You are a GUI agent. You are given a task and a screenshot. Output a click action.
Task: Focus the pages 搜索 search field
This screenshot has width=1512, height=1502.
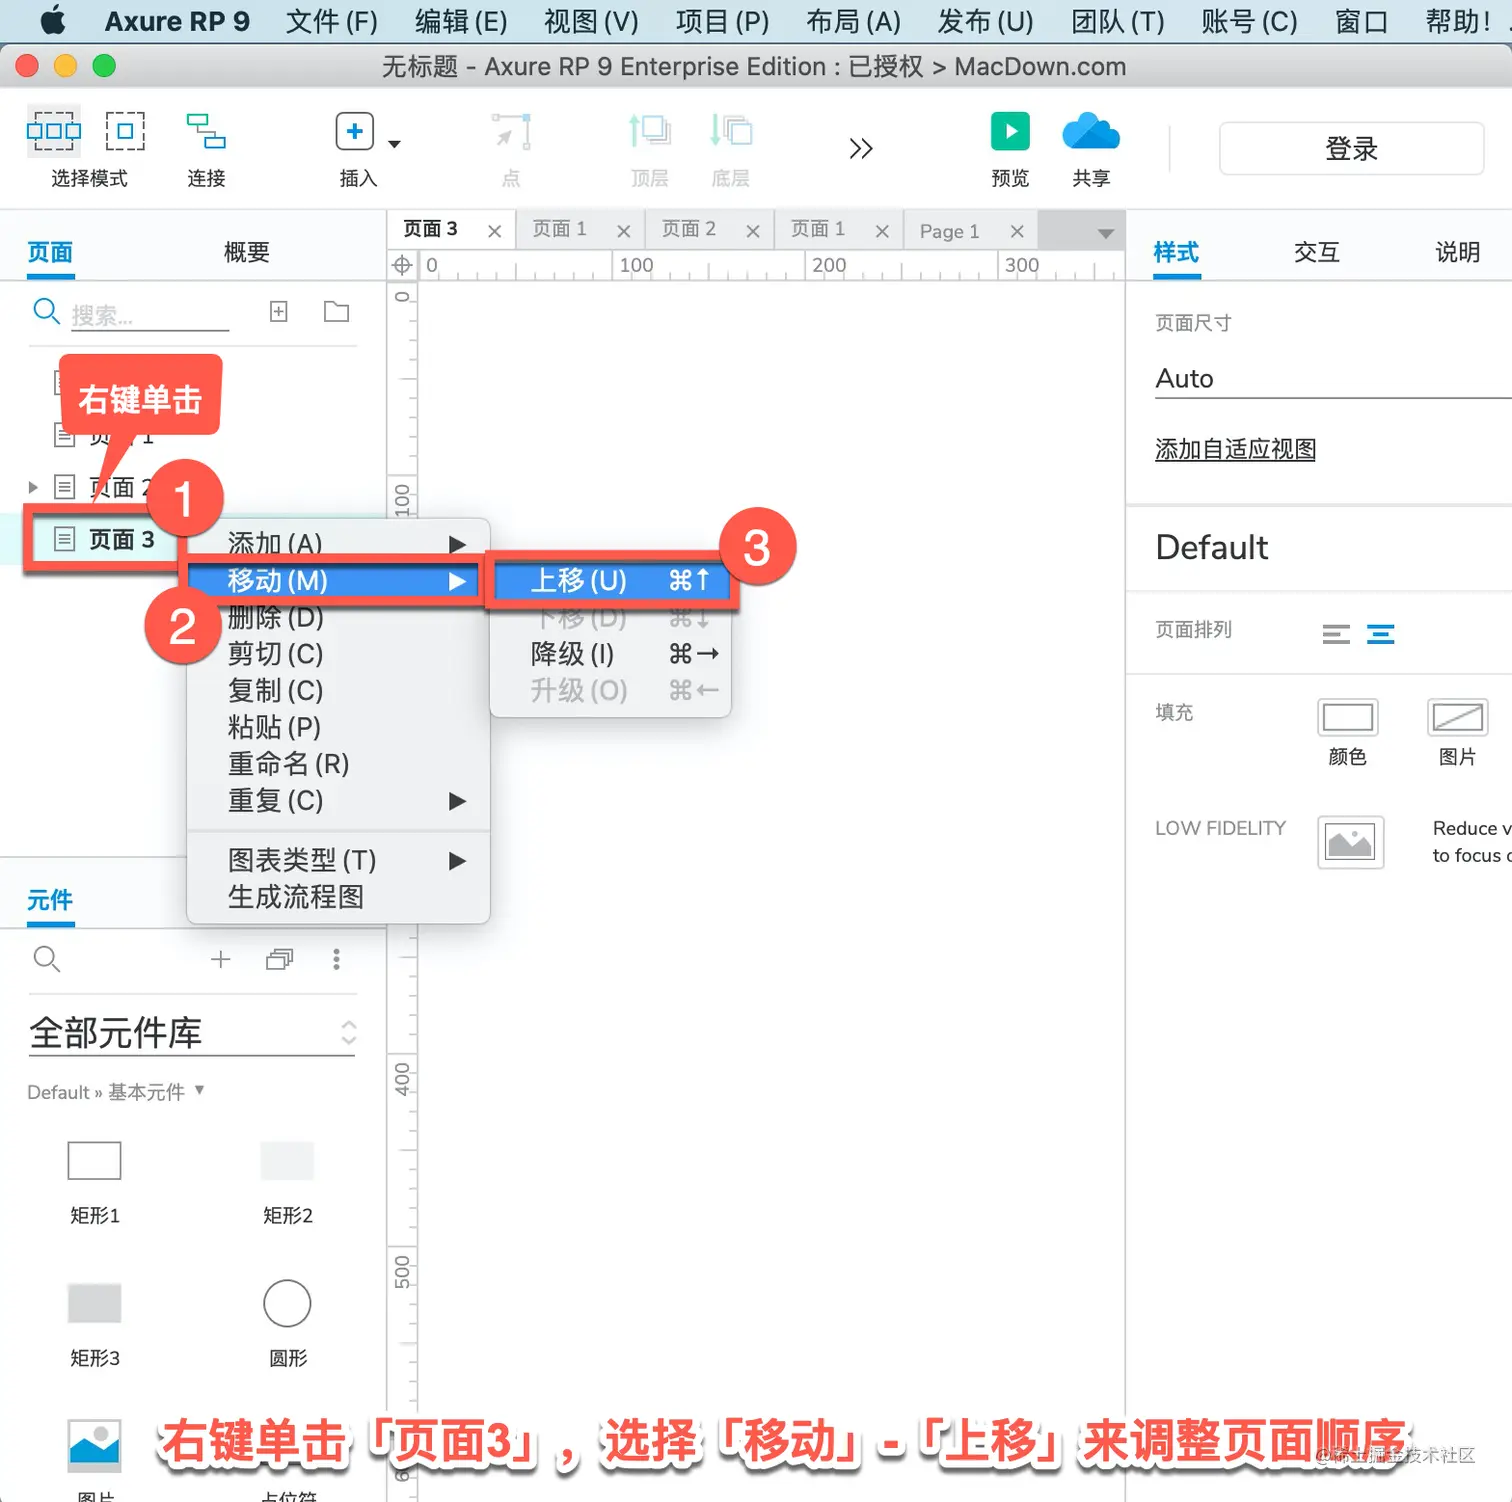click(150, 316)
